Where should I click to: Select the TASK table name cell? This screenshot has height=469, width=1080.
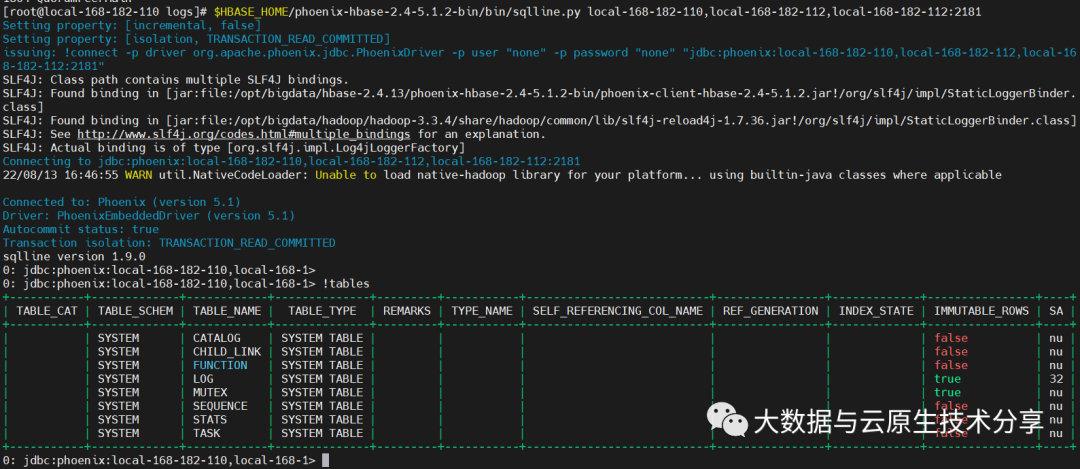pyautogui.click(x=206, y=433)
